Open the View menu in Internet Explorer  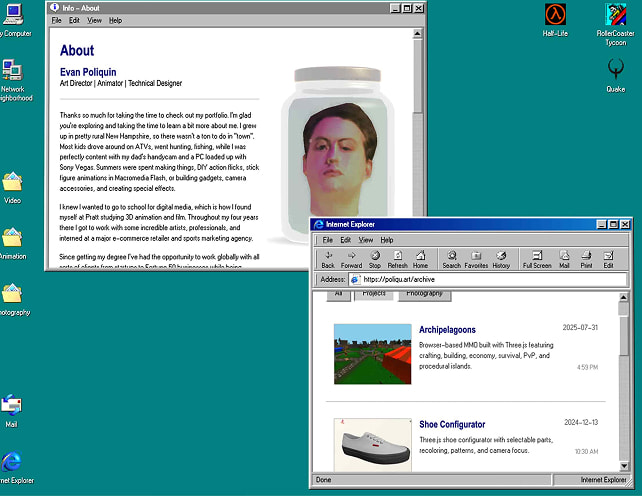click(x=366, y=240)
